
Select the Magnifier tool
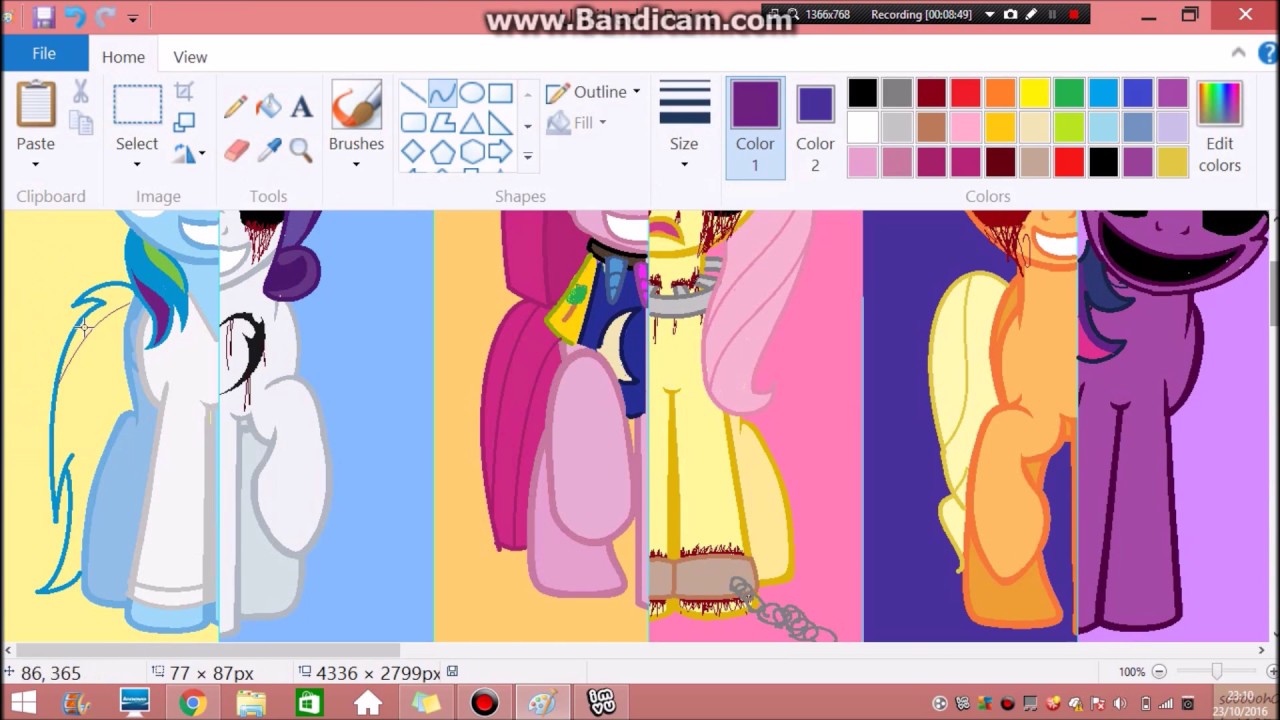point(301,150)
